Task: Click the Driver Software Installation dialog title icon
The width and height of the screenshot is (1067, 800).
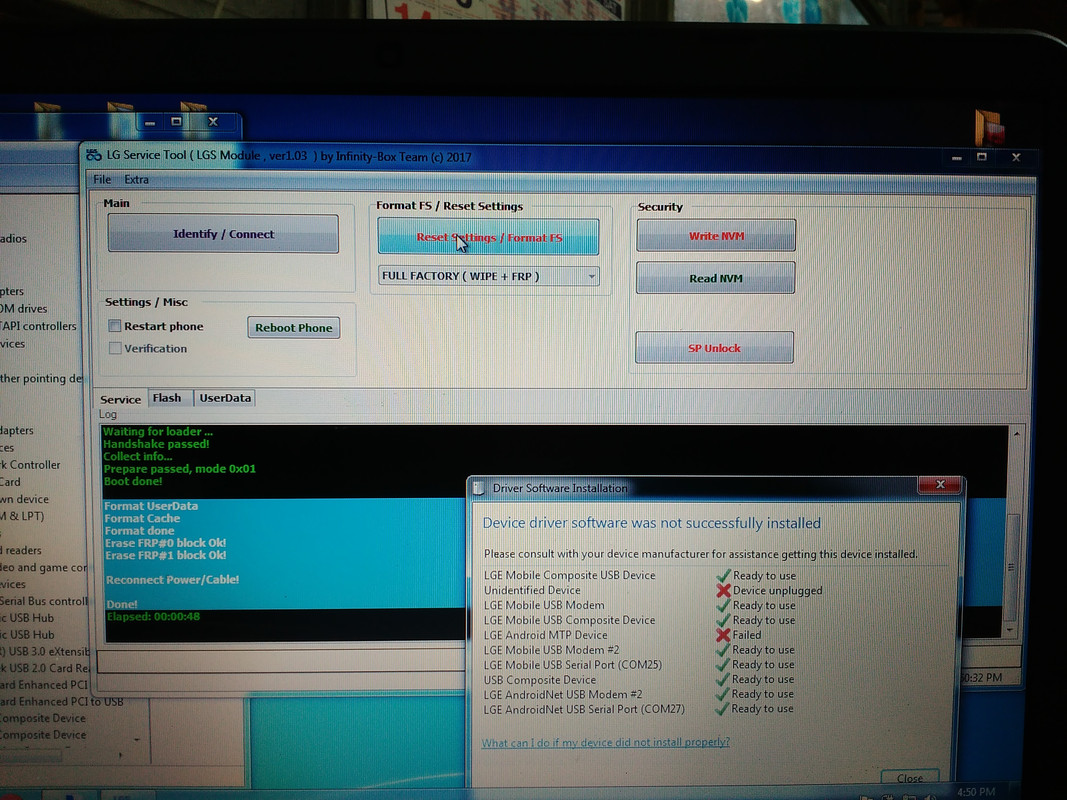Action: pos(479,488)
